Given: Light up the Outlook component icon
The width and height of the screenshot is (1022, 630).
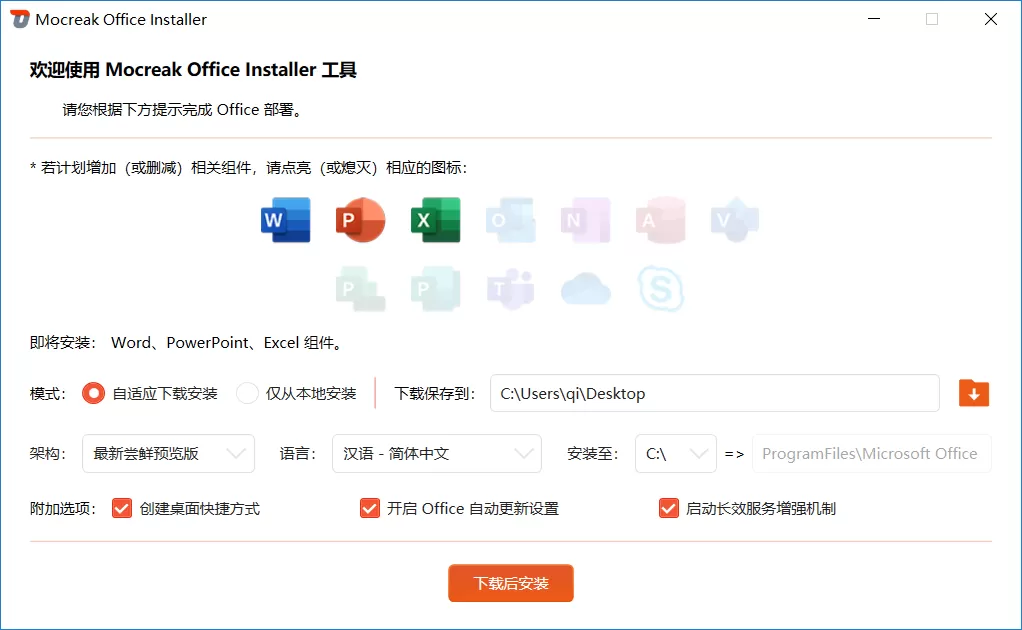Looking at the screenshot, I should 510,220.
